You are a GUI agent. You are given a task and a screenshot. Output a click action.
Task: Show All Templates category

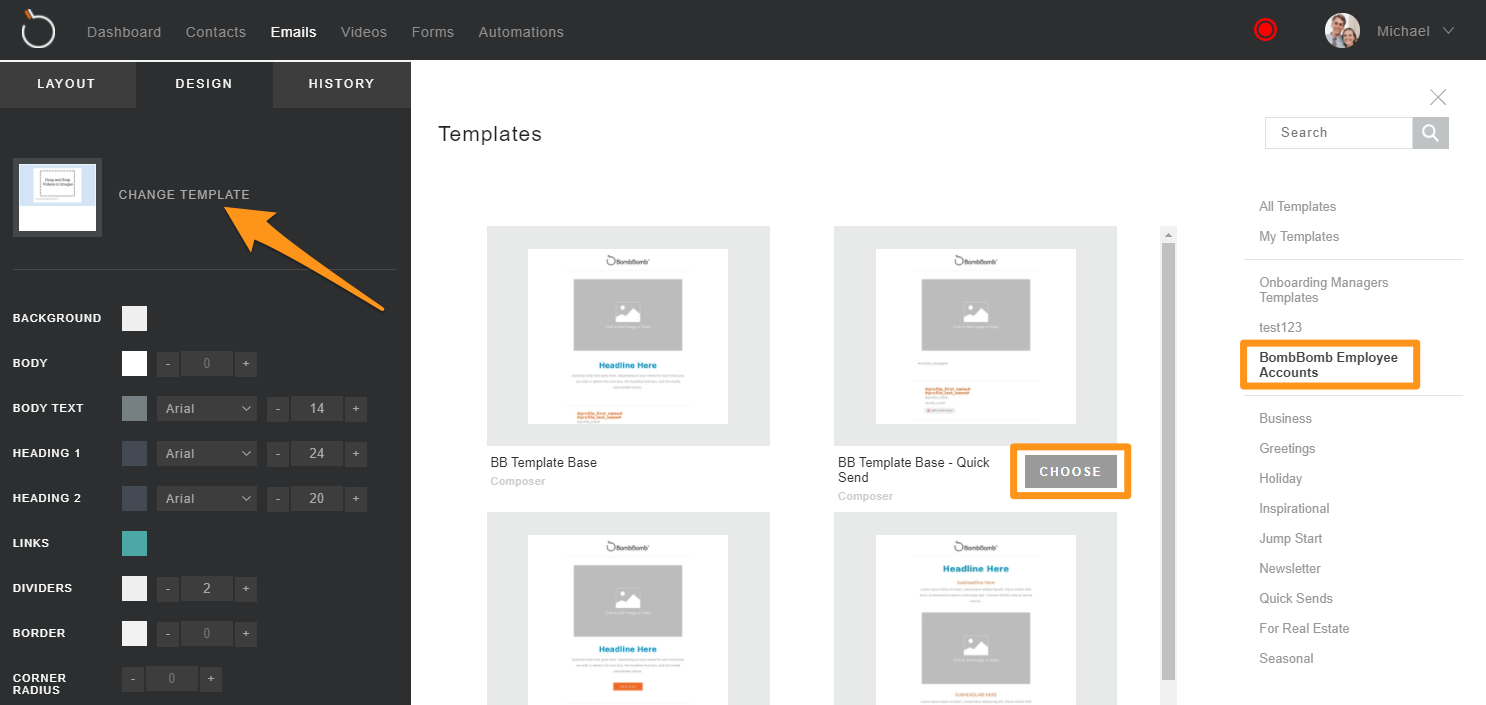[x=1298, y=207]
